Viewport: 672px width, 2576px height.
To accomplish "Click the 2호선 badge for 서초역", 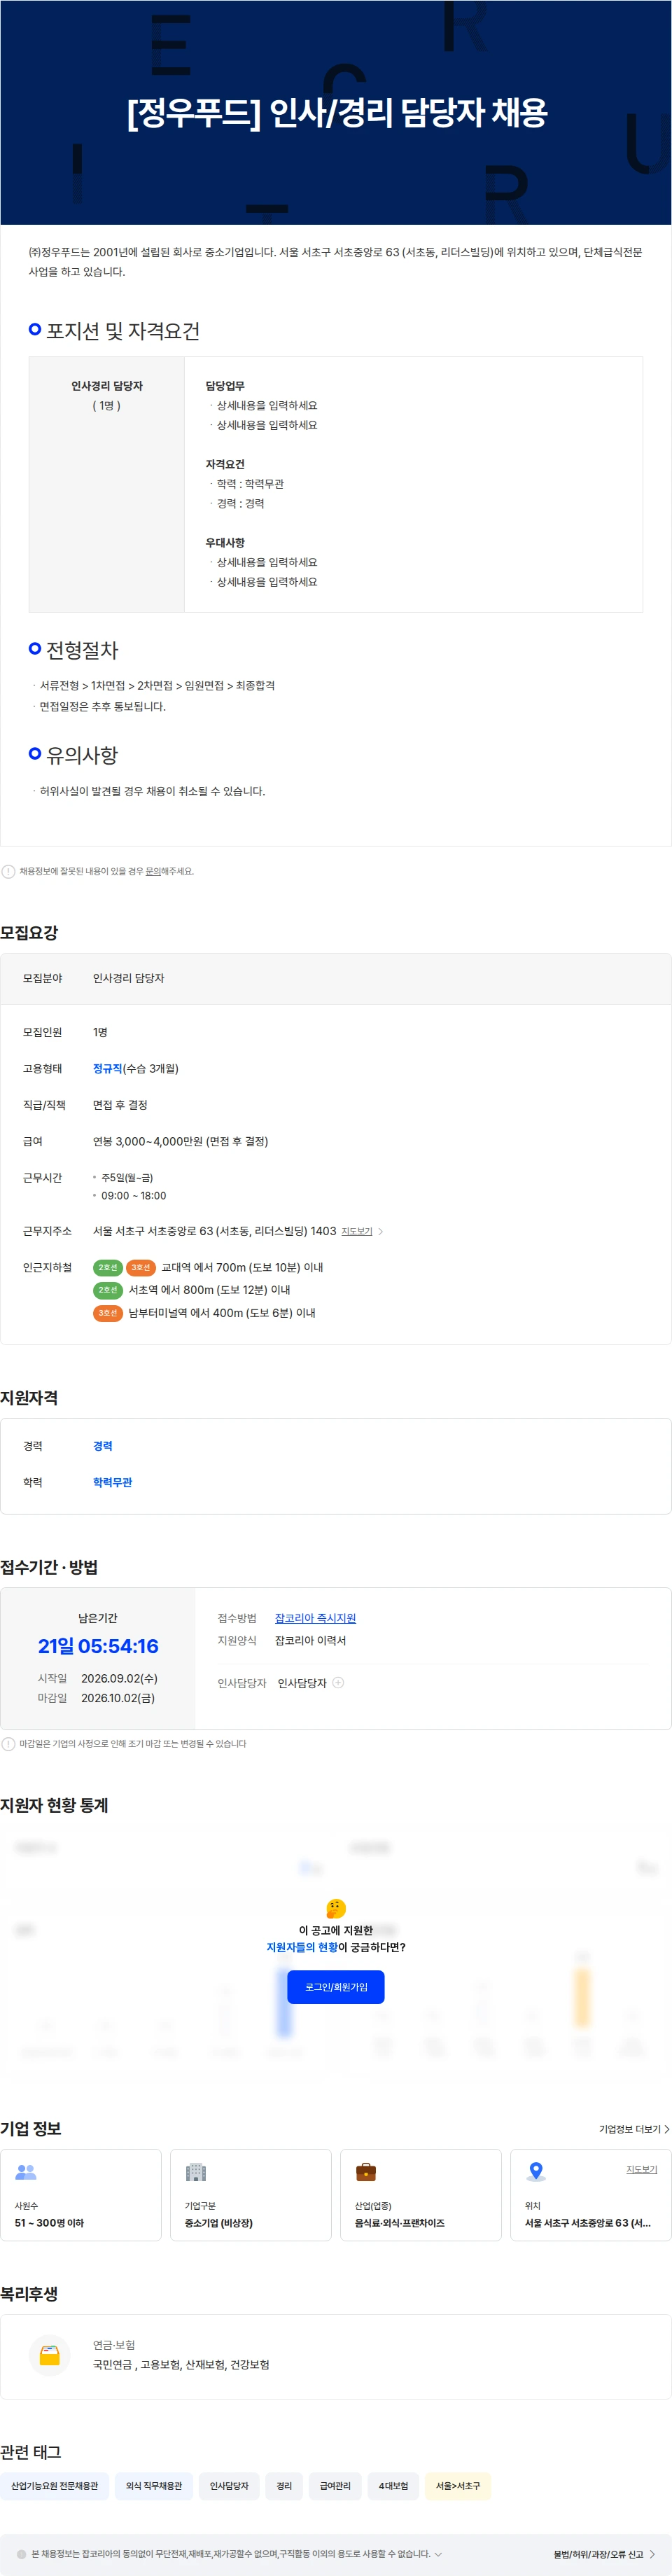I will [107, 1290].
